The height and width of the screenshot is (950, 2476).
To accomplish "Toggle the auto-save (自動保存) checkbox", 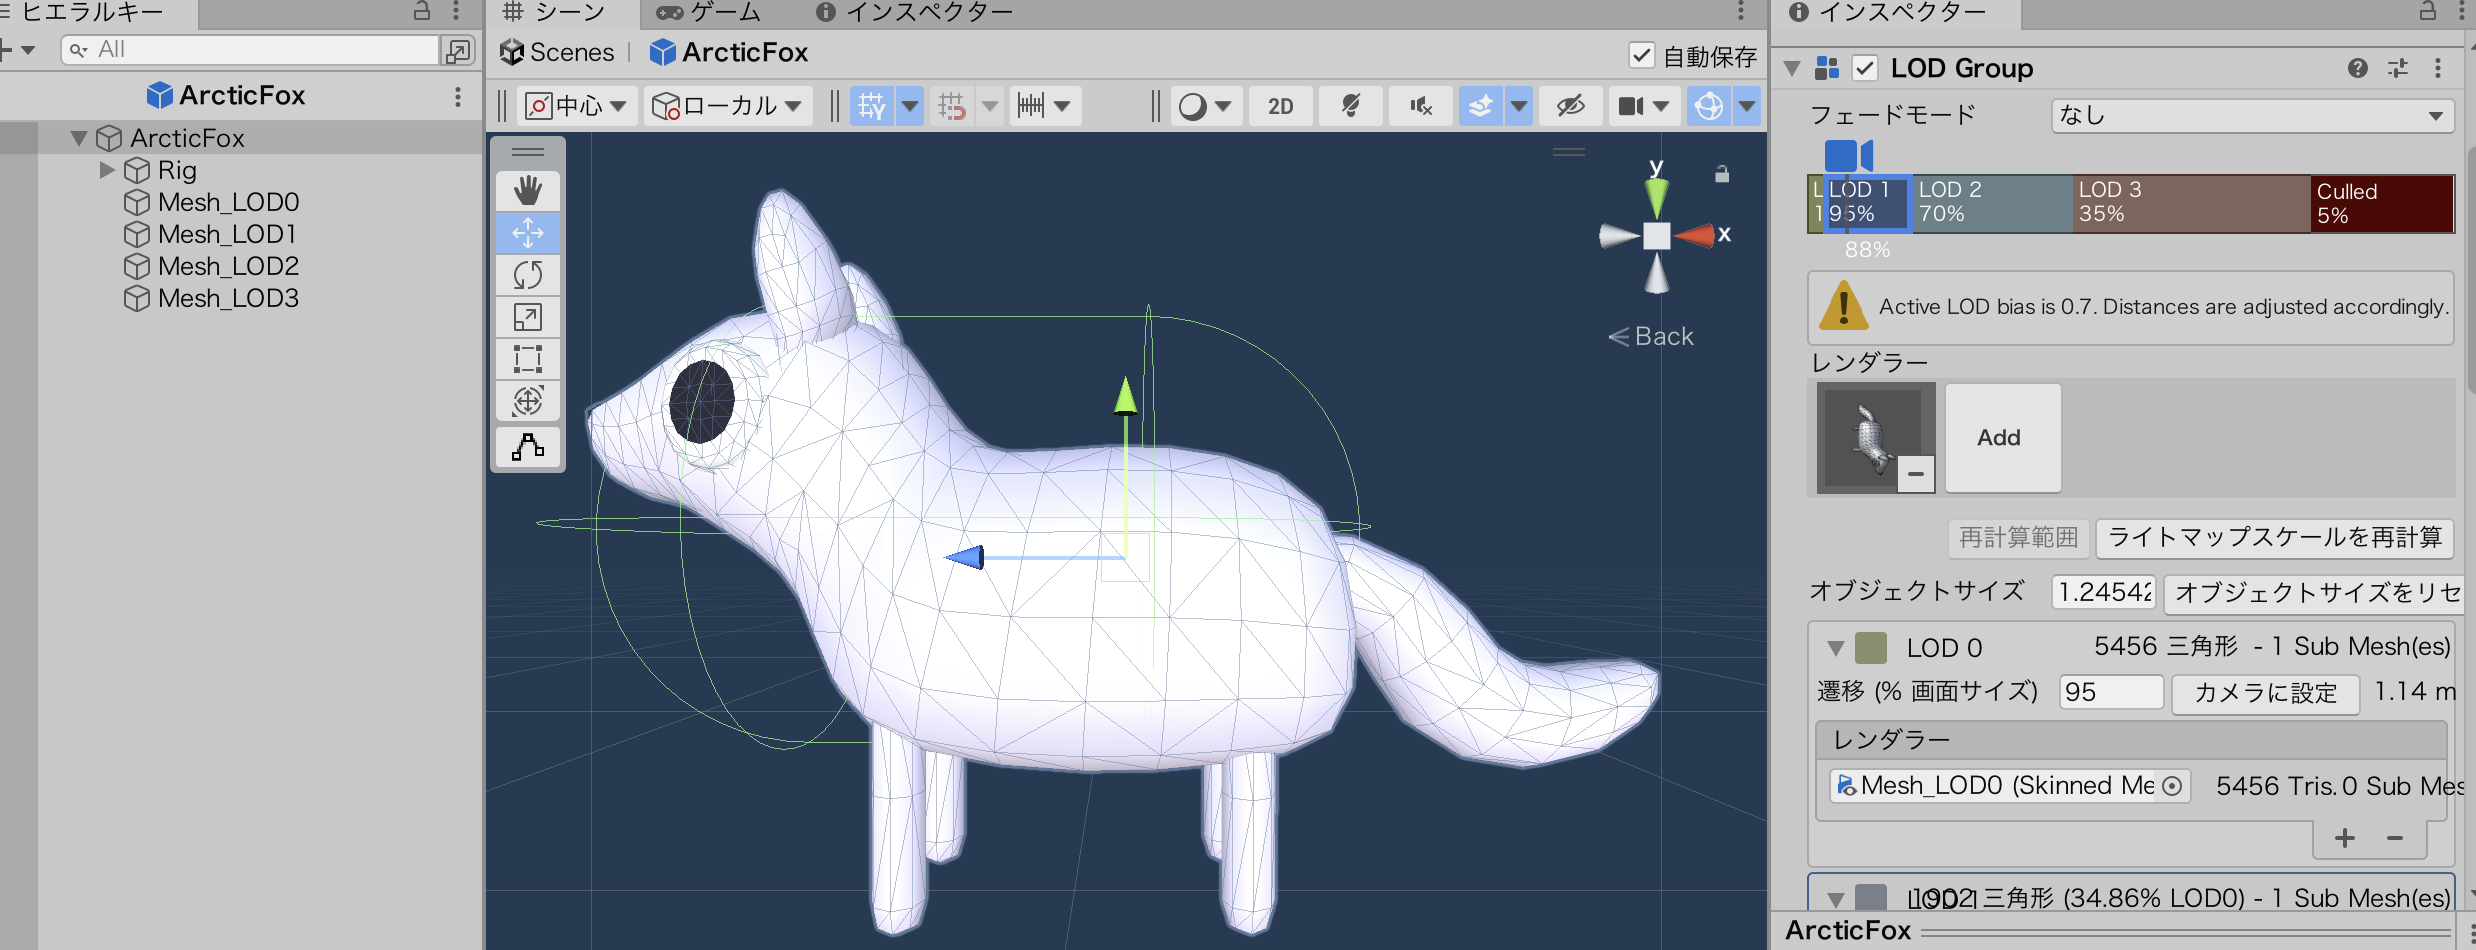I will click(1642, 56).
